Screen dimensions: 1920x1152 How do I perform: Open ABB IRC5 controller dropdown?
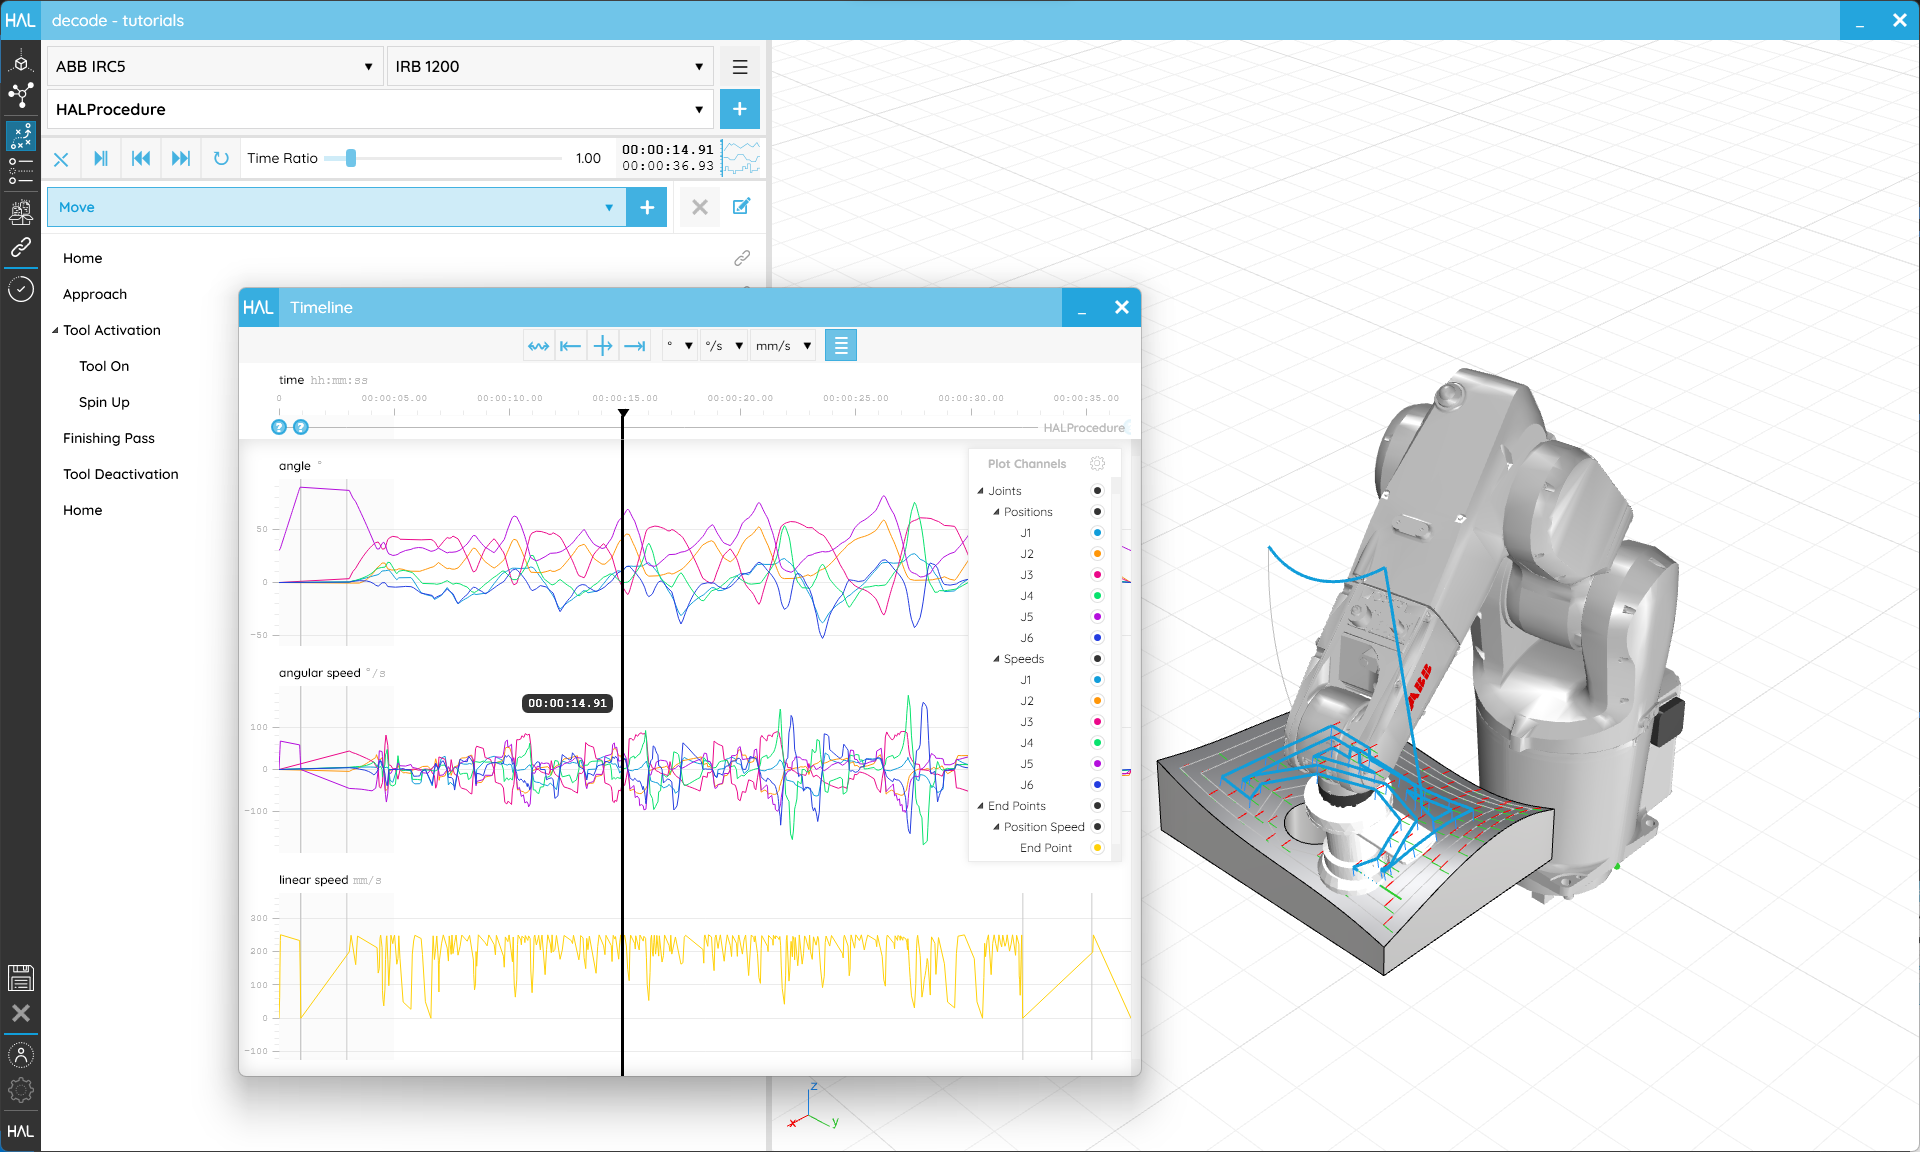click(x=215, y=67)
